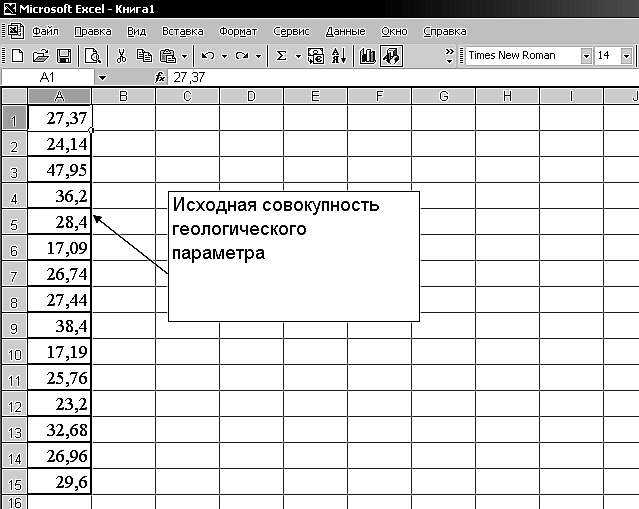Select cell containing 32,68
This screenshot has height=509, width=639.
[59, 430]
